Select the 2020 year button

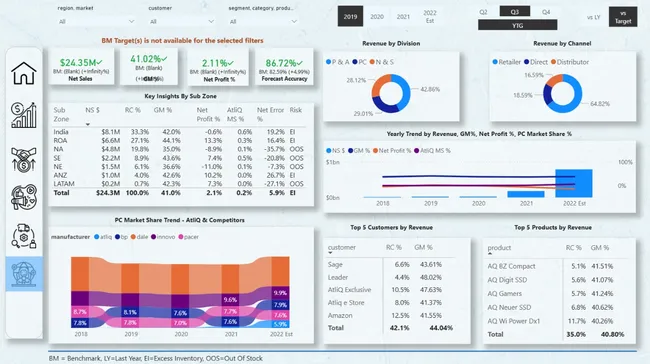(377, 17)
